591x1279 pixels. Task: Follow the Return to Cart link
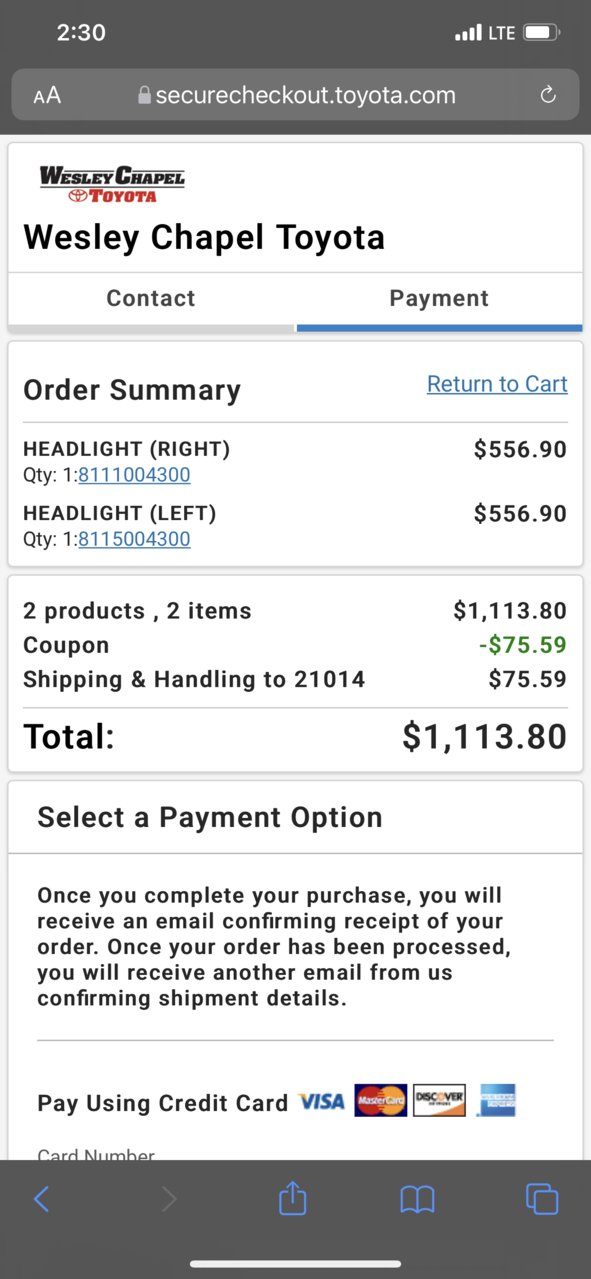(x=497, y=384)
